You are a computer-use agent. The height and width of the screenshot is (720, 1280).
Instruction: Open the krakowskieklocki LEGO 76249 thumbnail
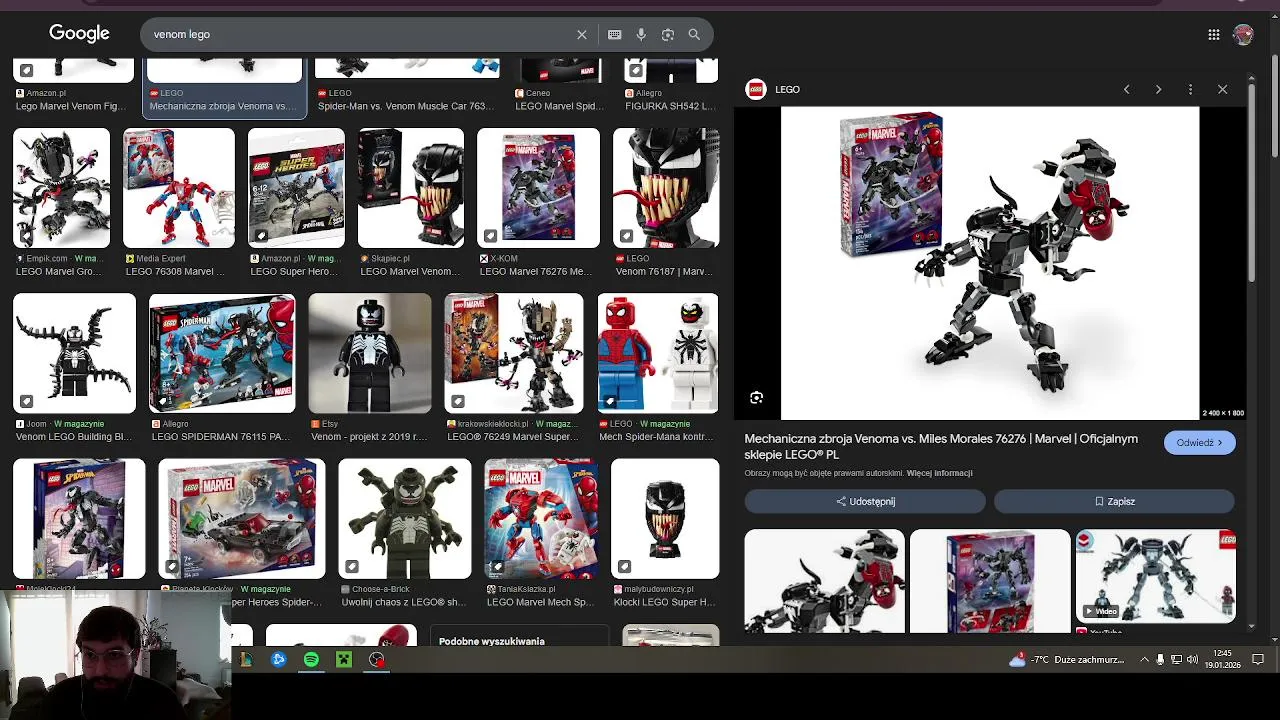[514, 353]
